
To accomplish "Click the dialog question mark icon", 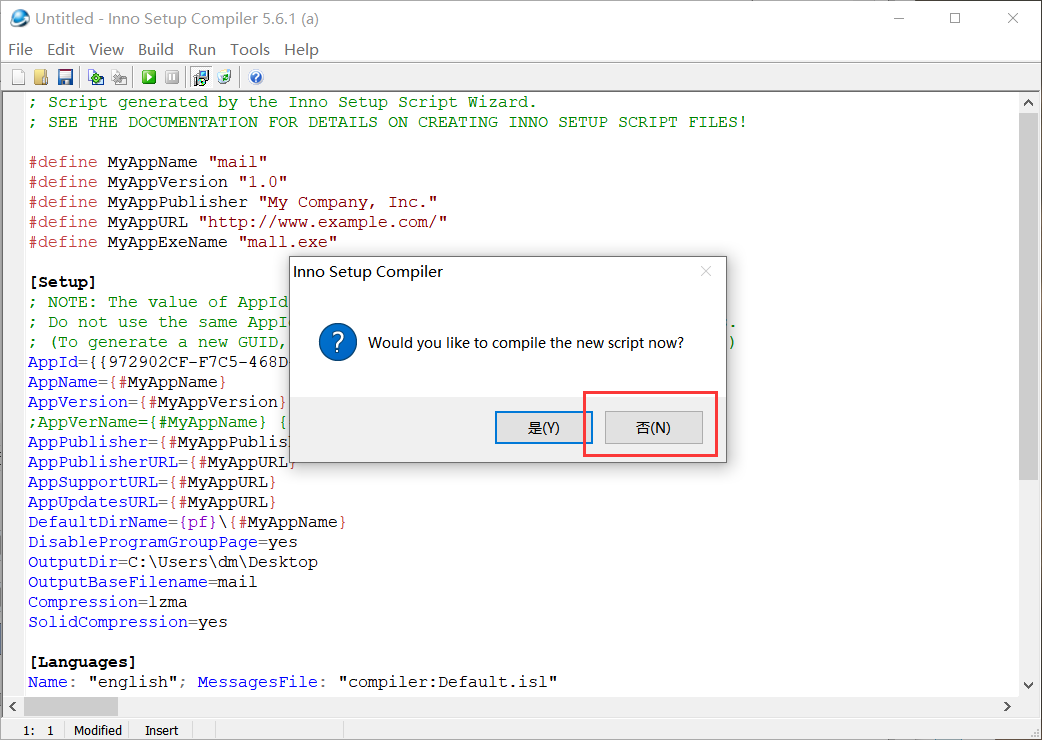I will tap(338, 343).
